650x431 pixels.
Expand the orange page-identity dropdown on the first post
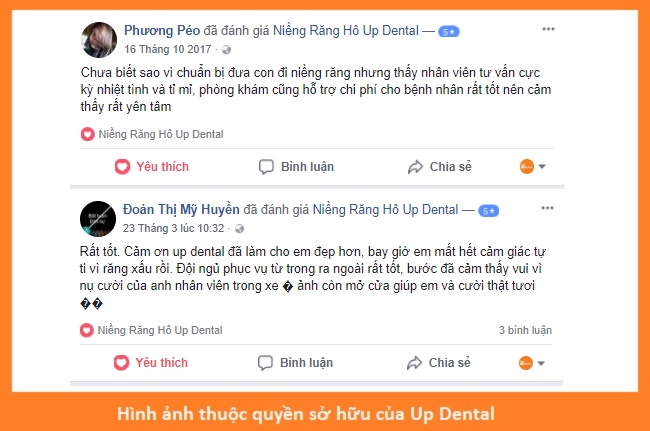coord(533,167)
